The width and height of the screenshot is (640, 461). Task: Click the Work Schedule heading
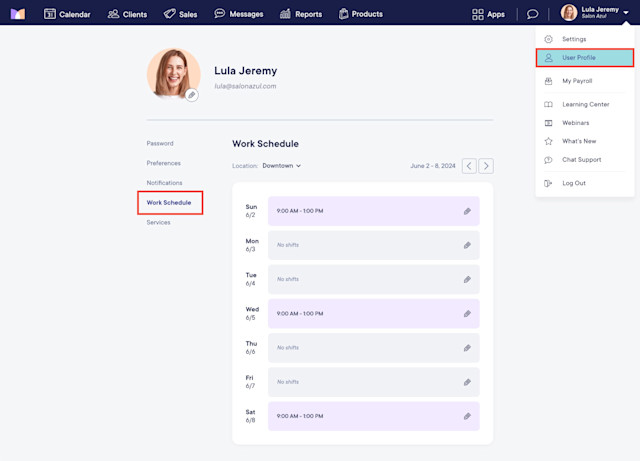click(265, 144)
